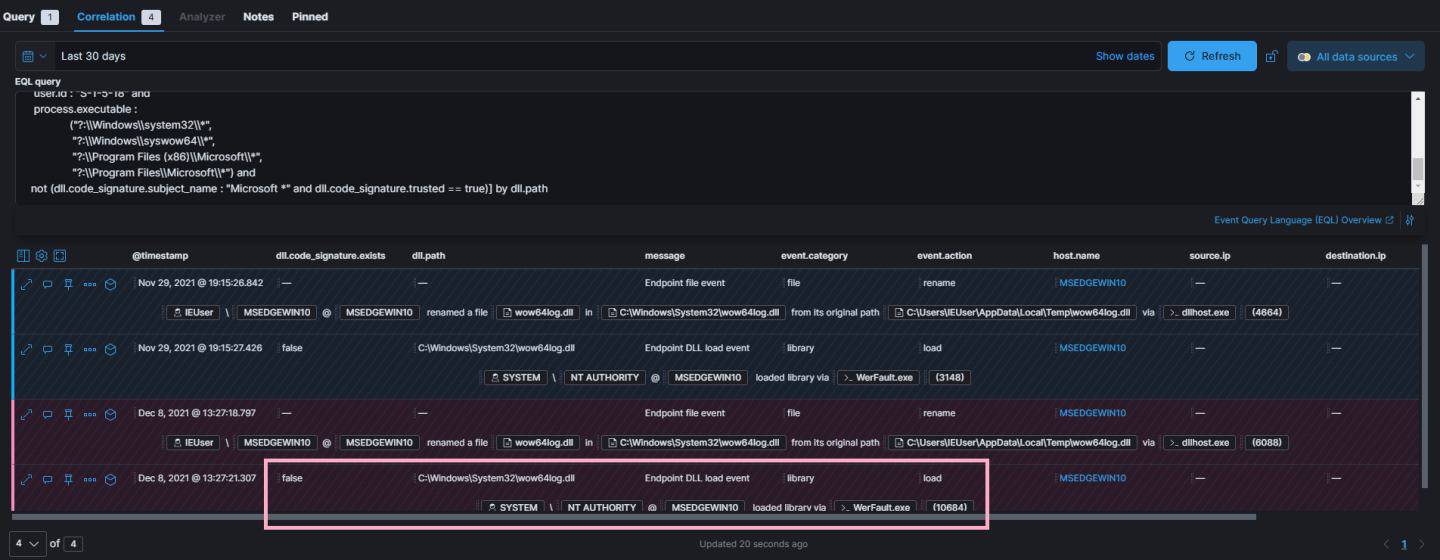1440x560 pixels.
Task: Enter full screen via header icon
Action: pyautogui.click(x=60, y=256)
